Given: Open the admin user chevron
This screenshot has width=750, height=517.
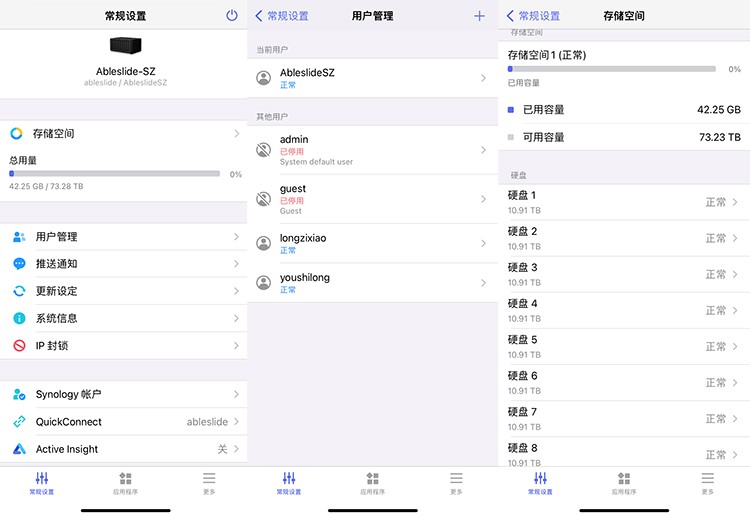Looking at the screenshot, I should (x=484, y=150).
